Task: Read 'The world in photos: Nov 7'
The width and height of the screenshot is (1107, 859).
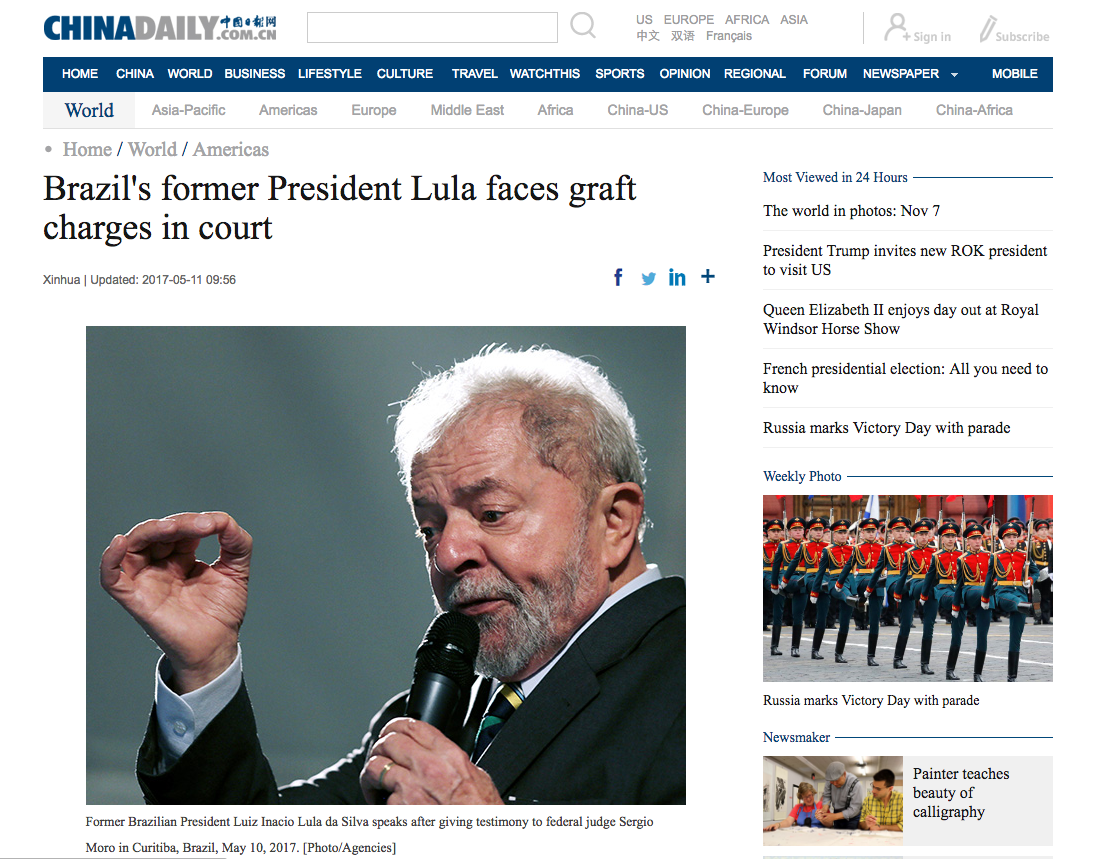Action: tap(851, 210)
